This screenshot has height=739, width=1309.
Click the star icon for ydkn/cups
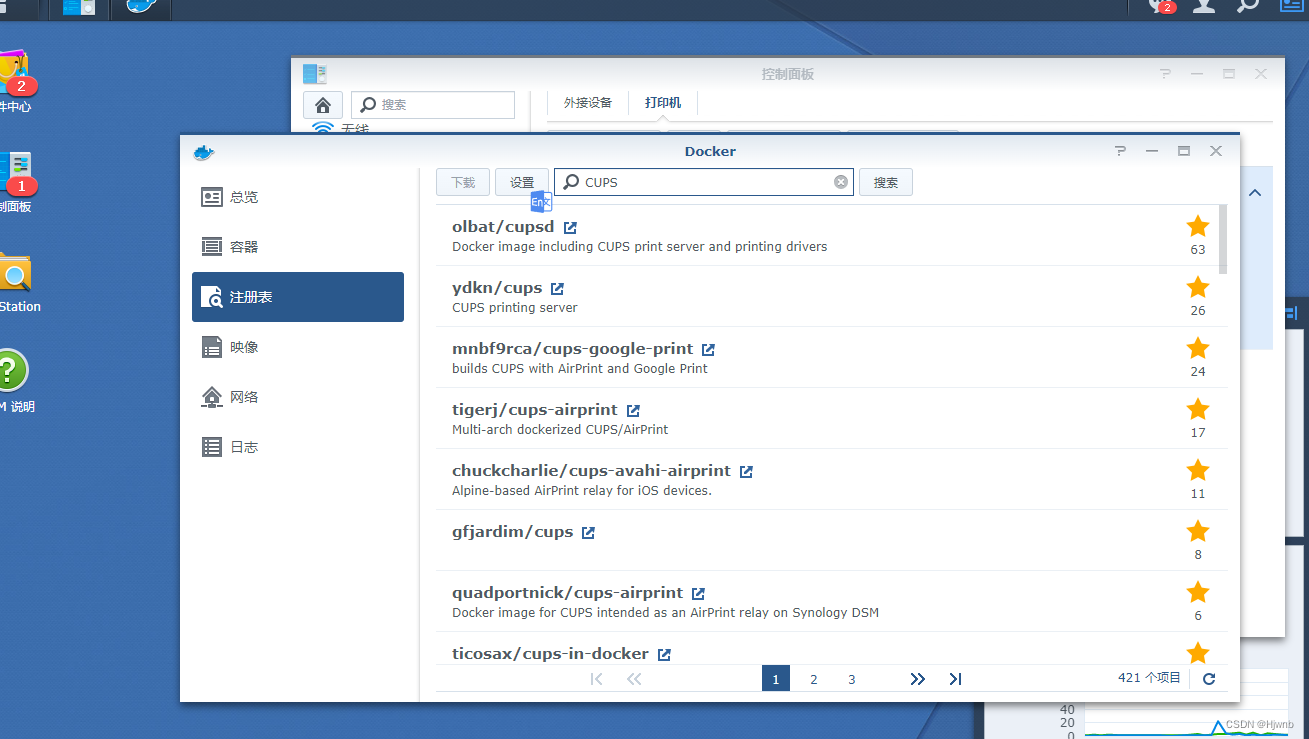click(x=1198, y=287)
